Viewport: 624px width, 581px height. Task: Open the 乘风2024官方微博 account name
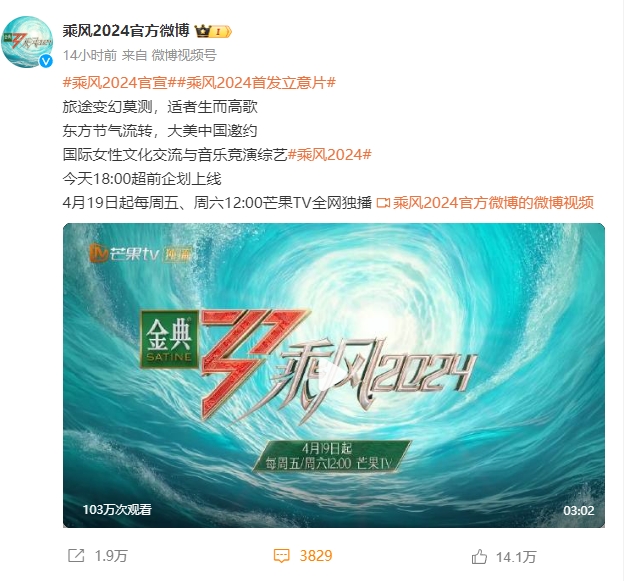(126, 31)
